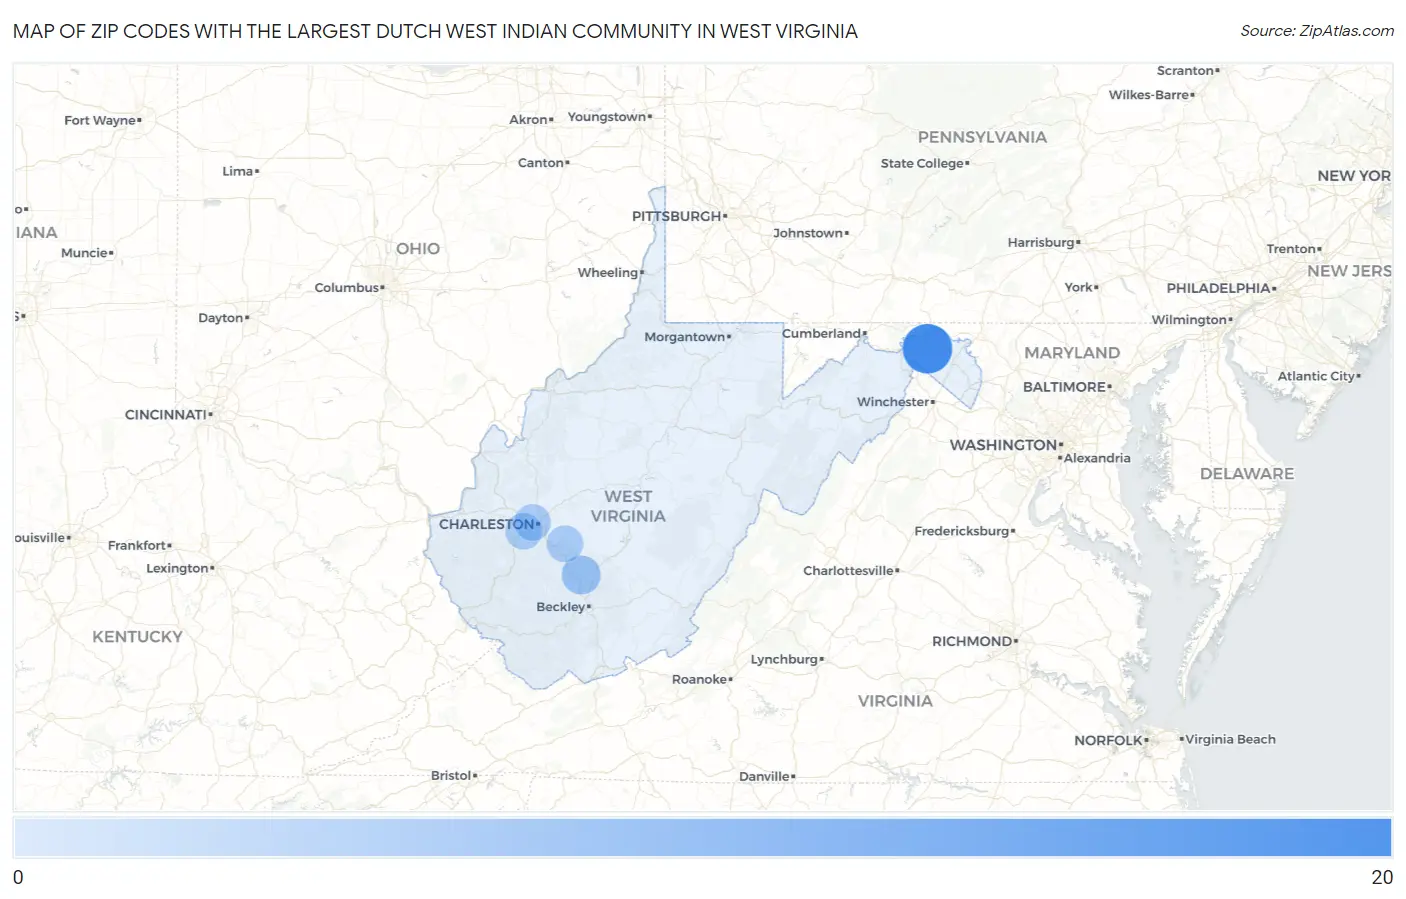Click the Trenton city label

(x=1291, y=249)
